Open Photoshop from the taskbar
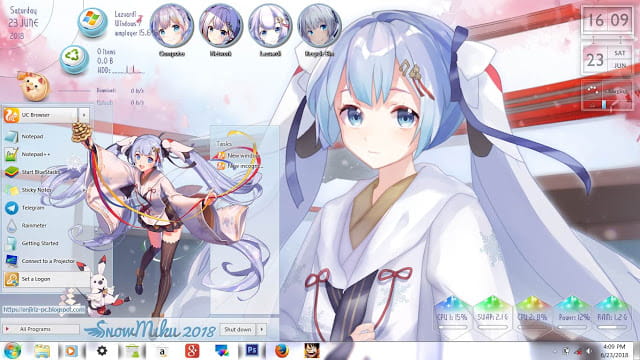Viewport: 640px width, 360px height. tap(252, 351)
